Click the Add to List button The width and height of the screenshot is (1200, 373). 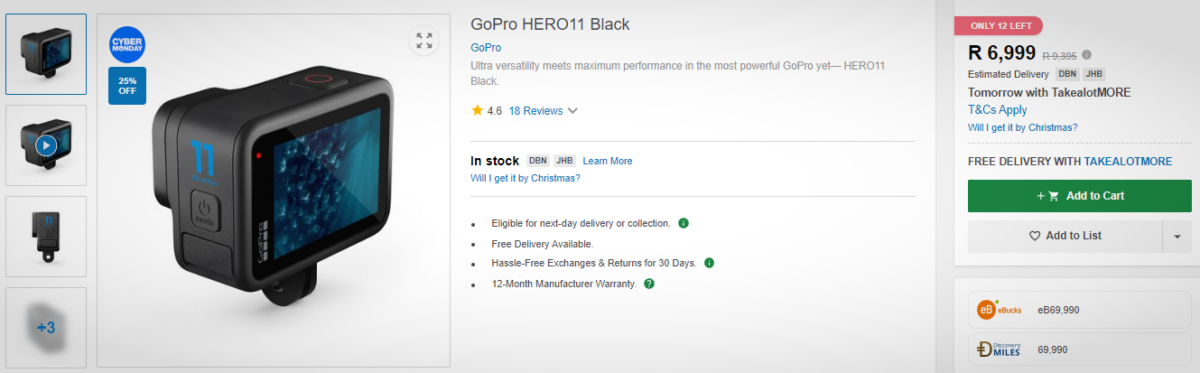click(1065, 236)
